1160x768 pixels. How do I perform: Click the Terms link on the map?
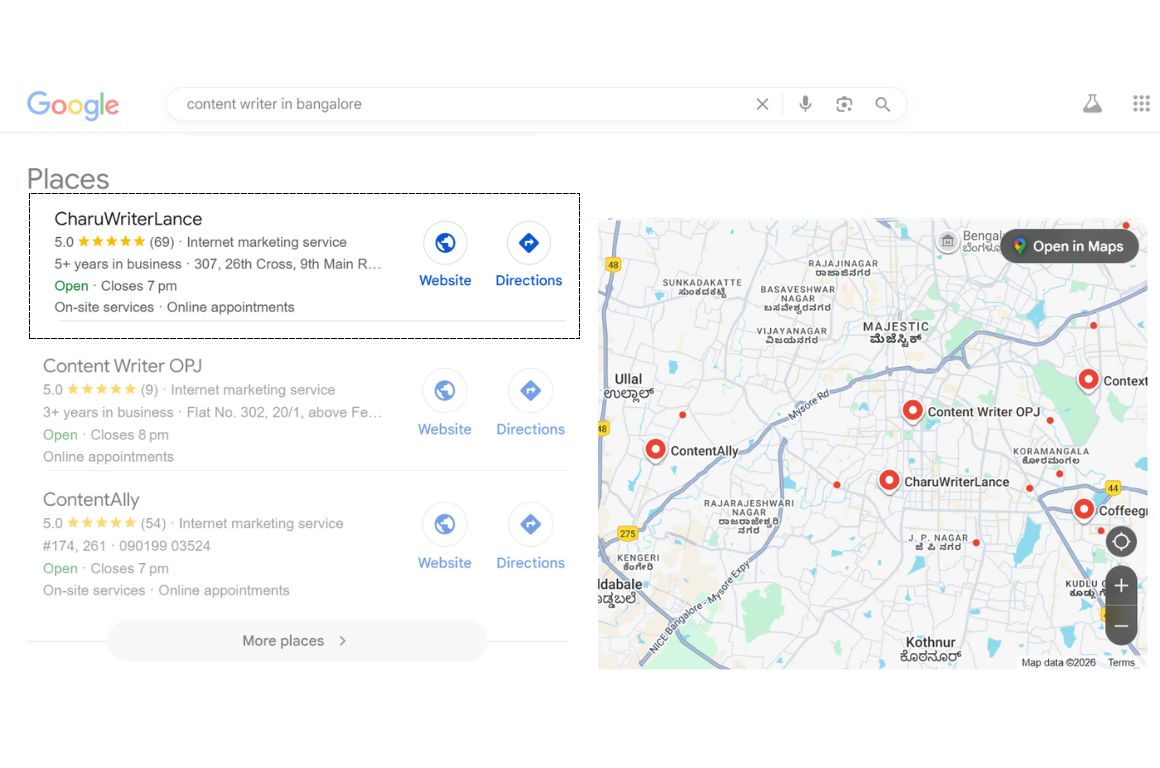(1122, 661)
